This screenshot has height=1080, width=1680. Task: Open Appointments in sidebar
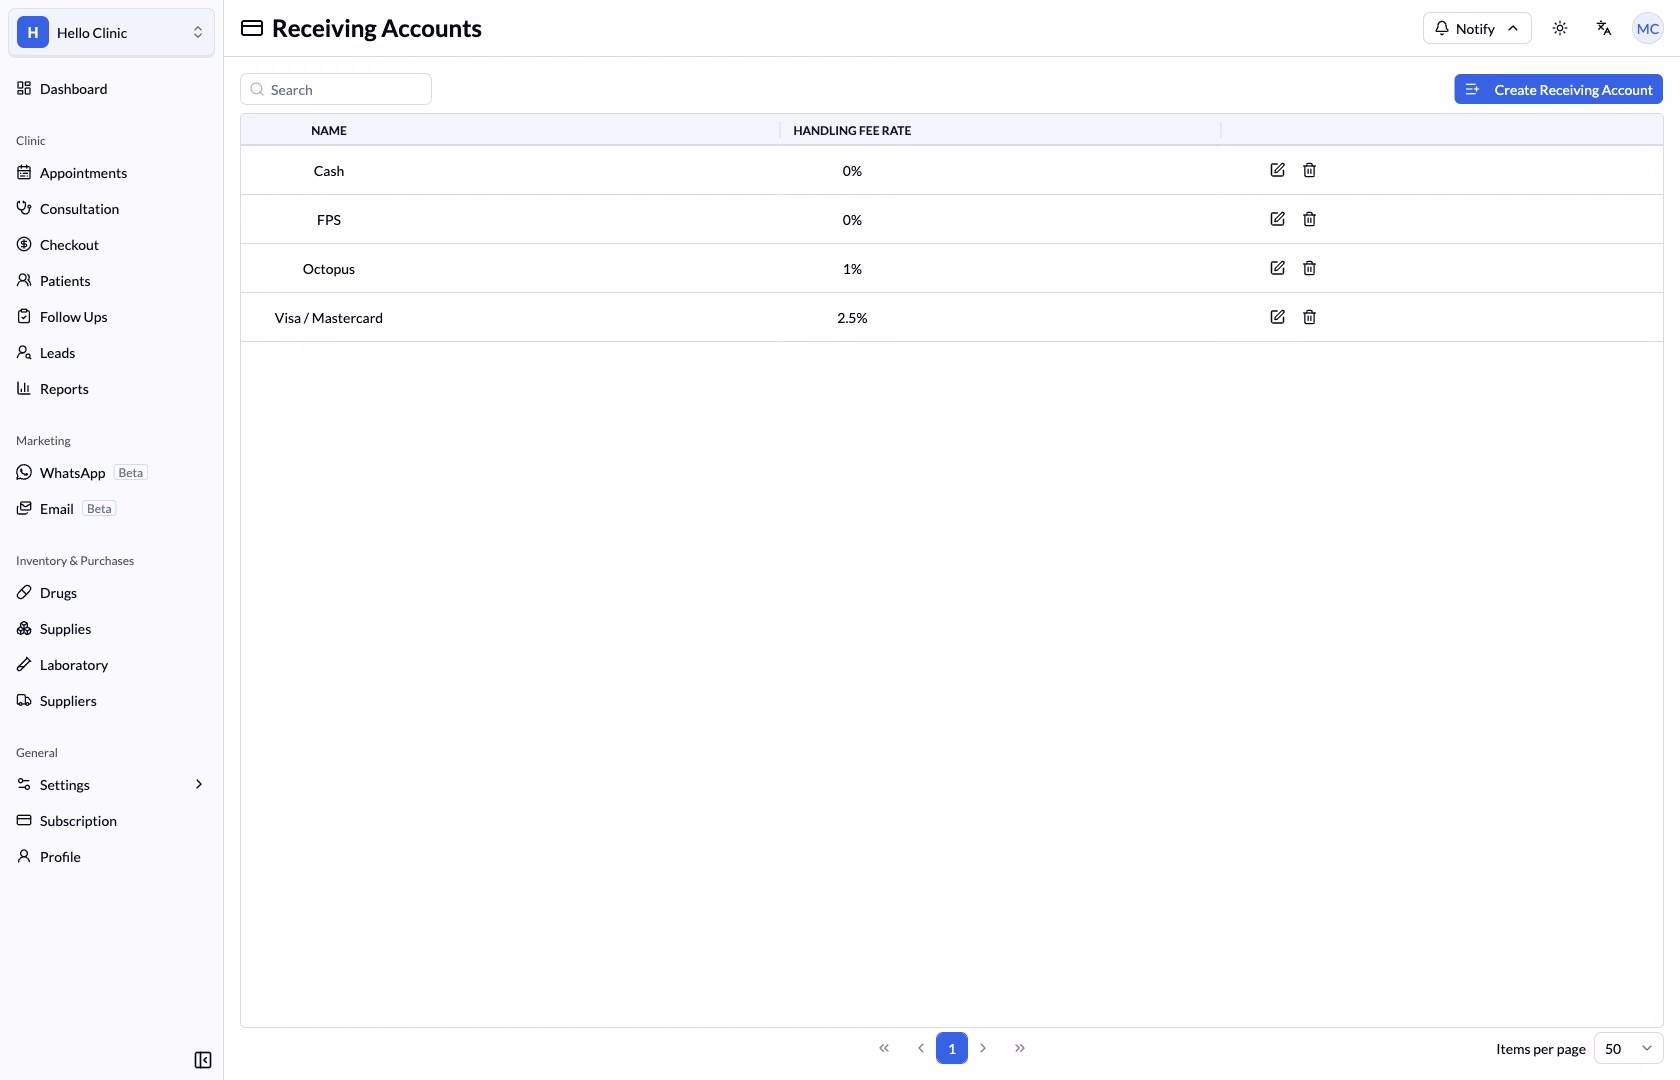point(111,172)
